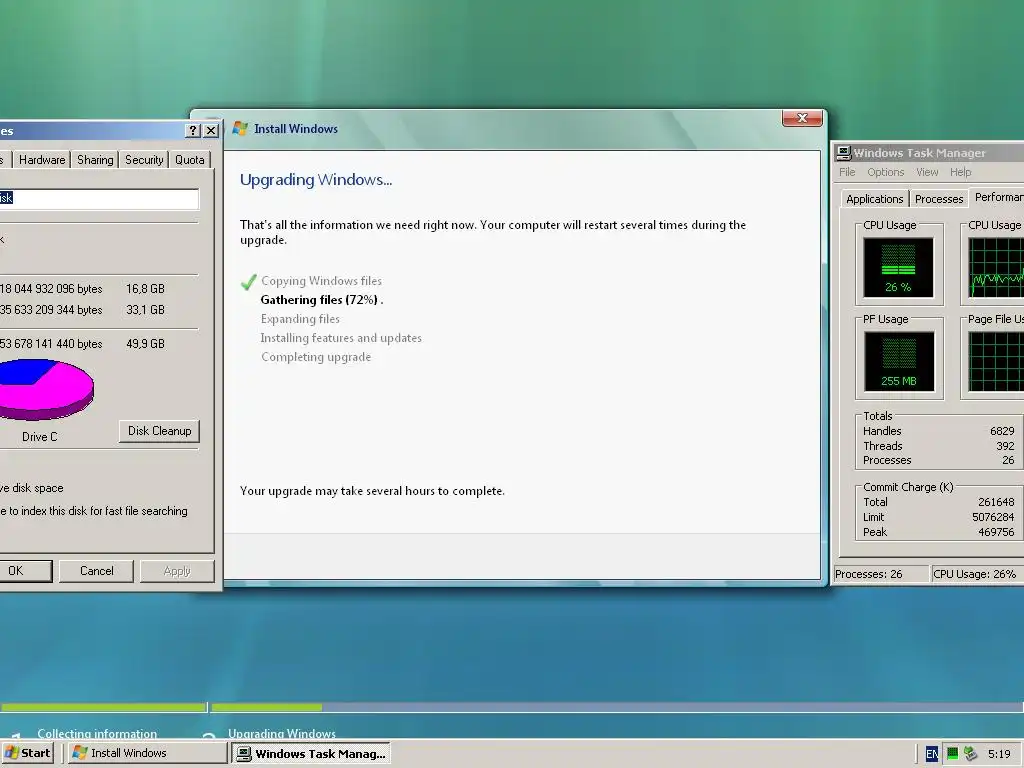This screenshot has width=1024, height=768.
Task: Click the green checkmark beside Copying Windows files
Action: pyautogui.click(x=248, y=282)
